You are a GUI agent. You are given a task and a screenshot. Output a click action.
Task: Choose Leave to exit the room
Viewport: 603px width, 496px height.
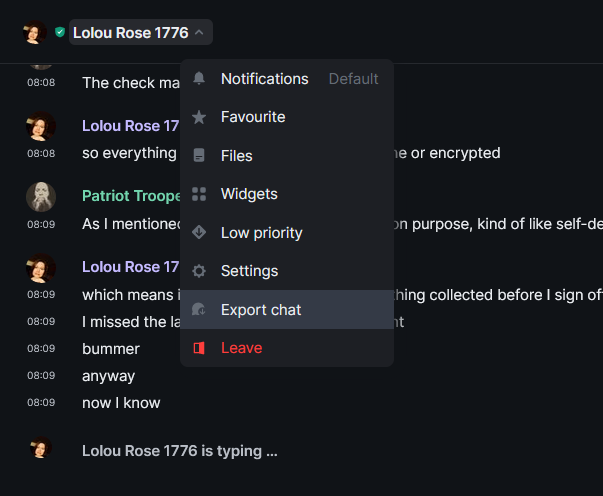[x=241, y=348]
